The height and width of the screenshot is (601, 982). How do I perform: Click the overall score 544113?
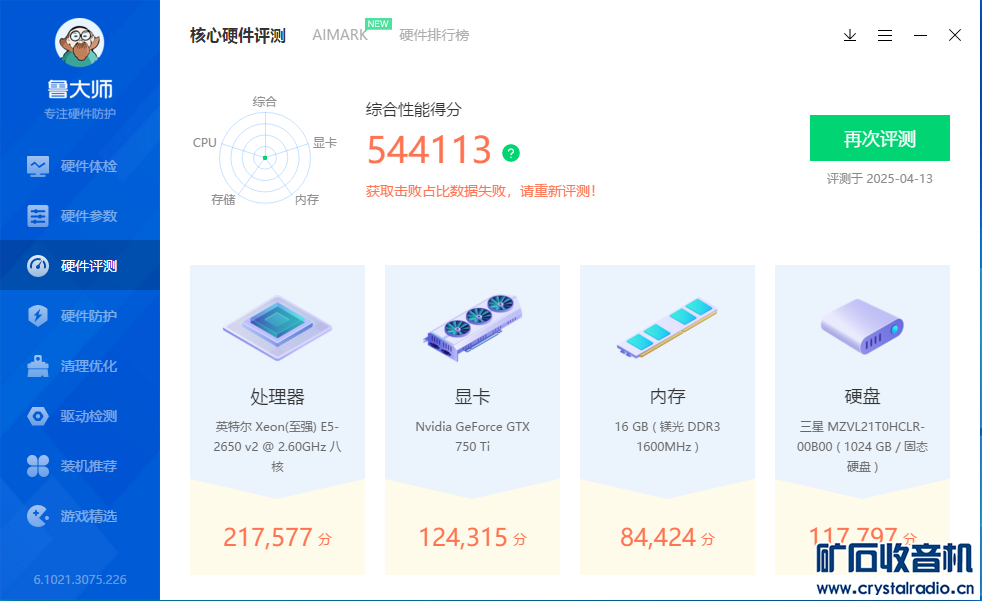pos(429,150)
